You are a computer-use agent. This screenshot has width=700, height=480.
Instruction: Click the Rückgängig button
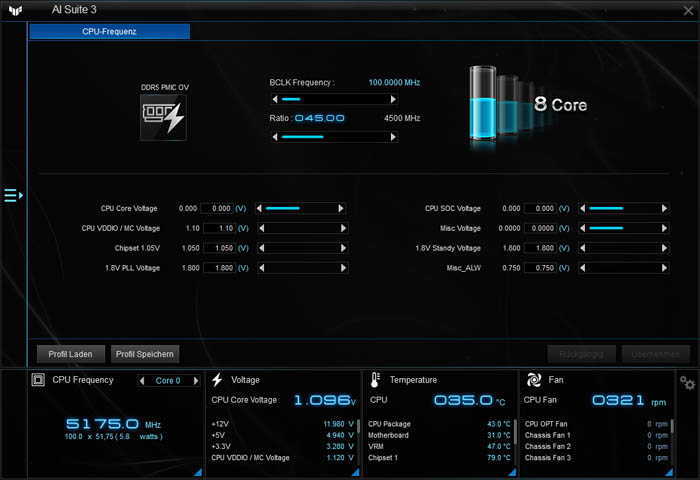[582, 354]
